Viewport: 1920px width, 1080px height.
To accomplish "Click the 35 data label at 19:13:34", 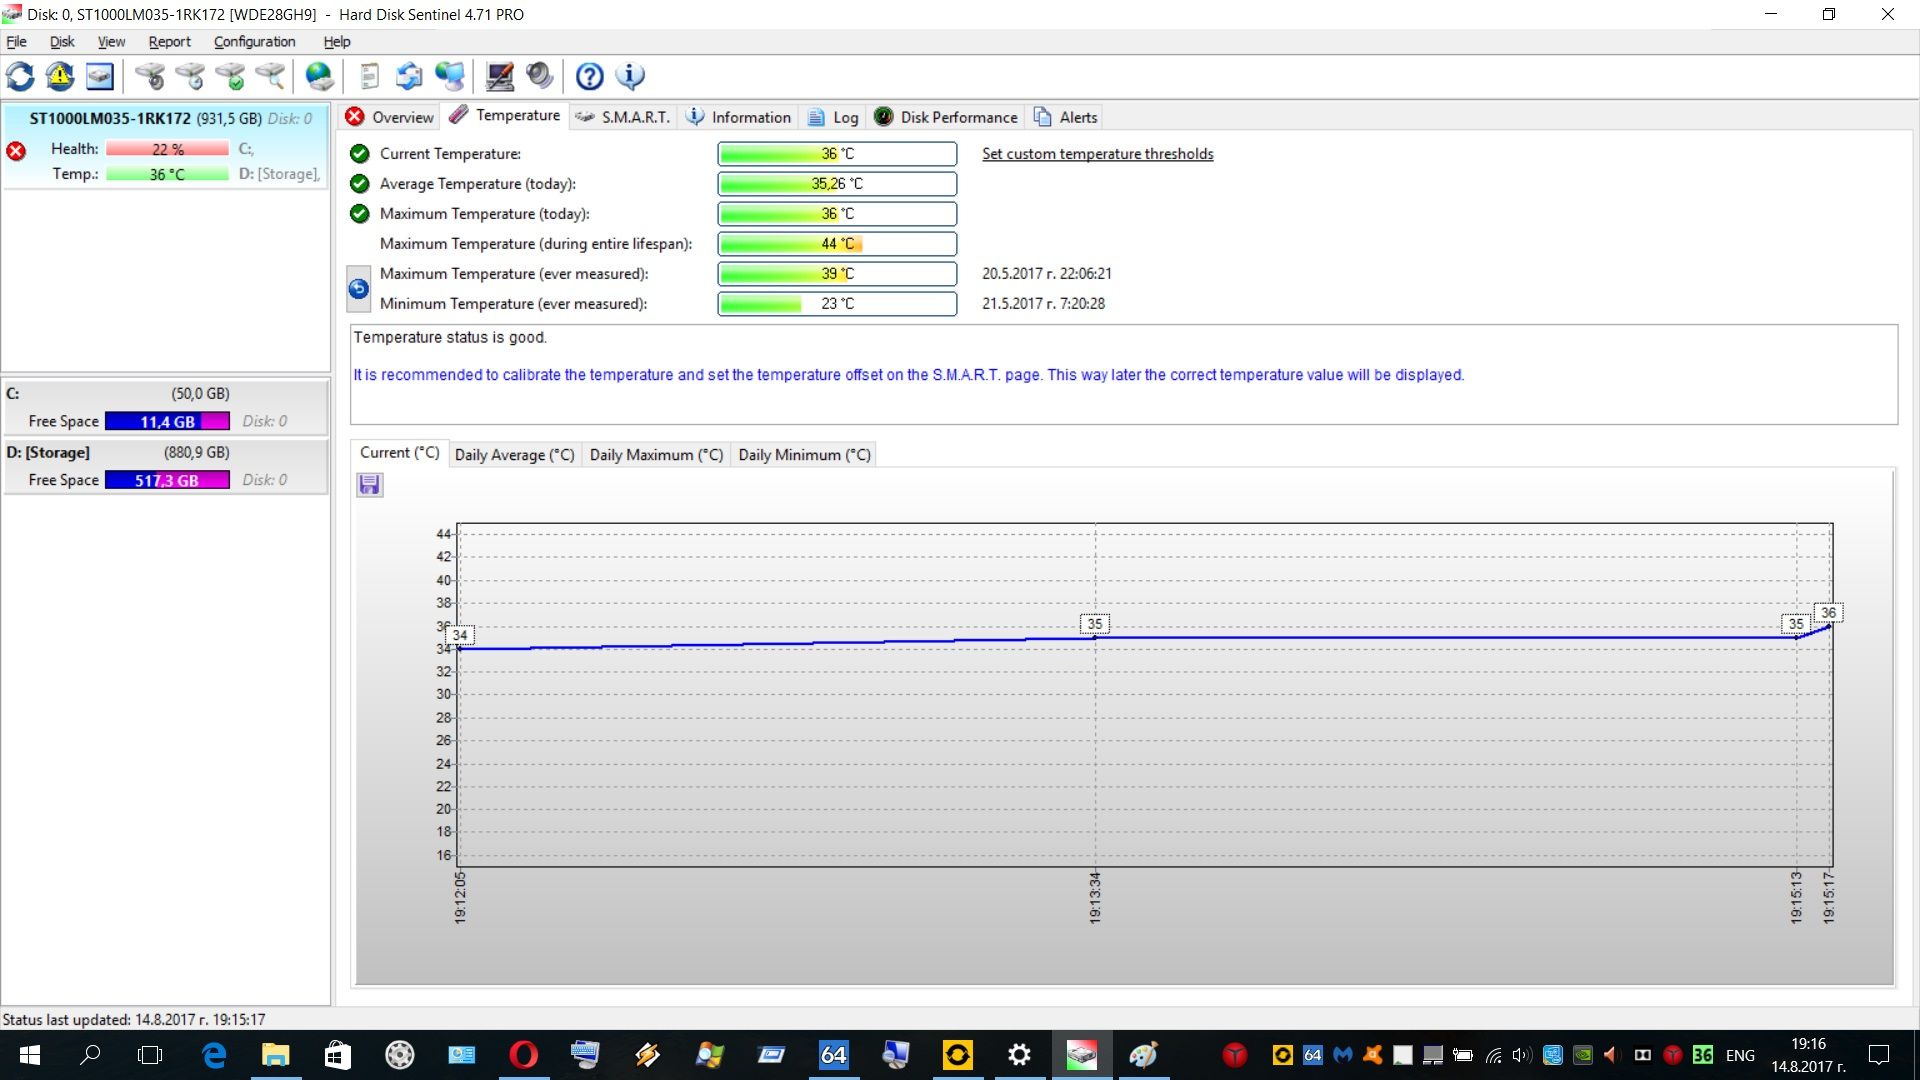I will 1095,624.
